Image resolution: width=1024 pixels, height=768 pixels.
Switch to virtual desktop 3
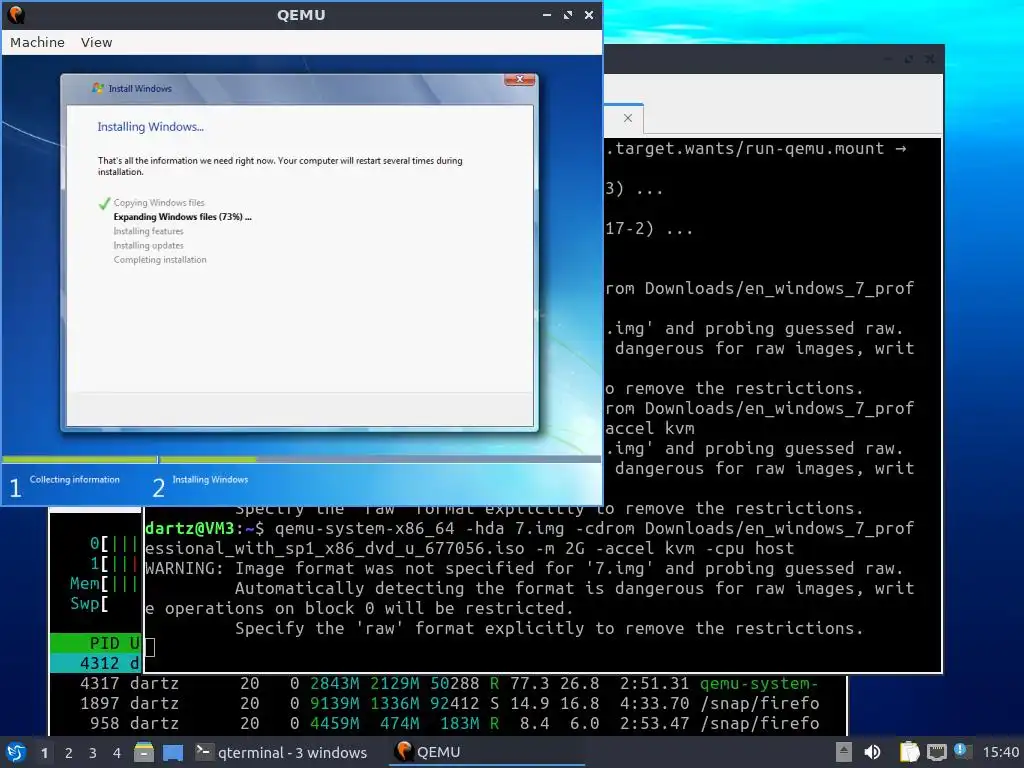point(93,753)
